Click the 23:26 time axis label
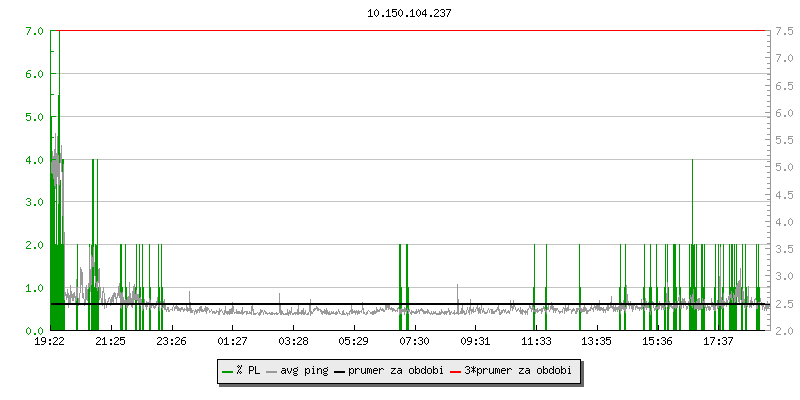 tap(171, 342)
